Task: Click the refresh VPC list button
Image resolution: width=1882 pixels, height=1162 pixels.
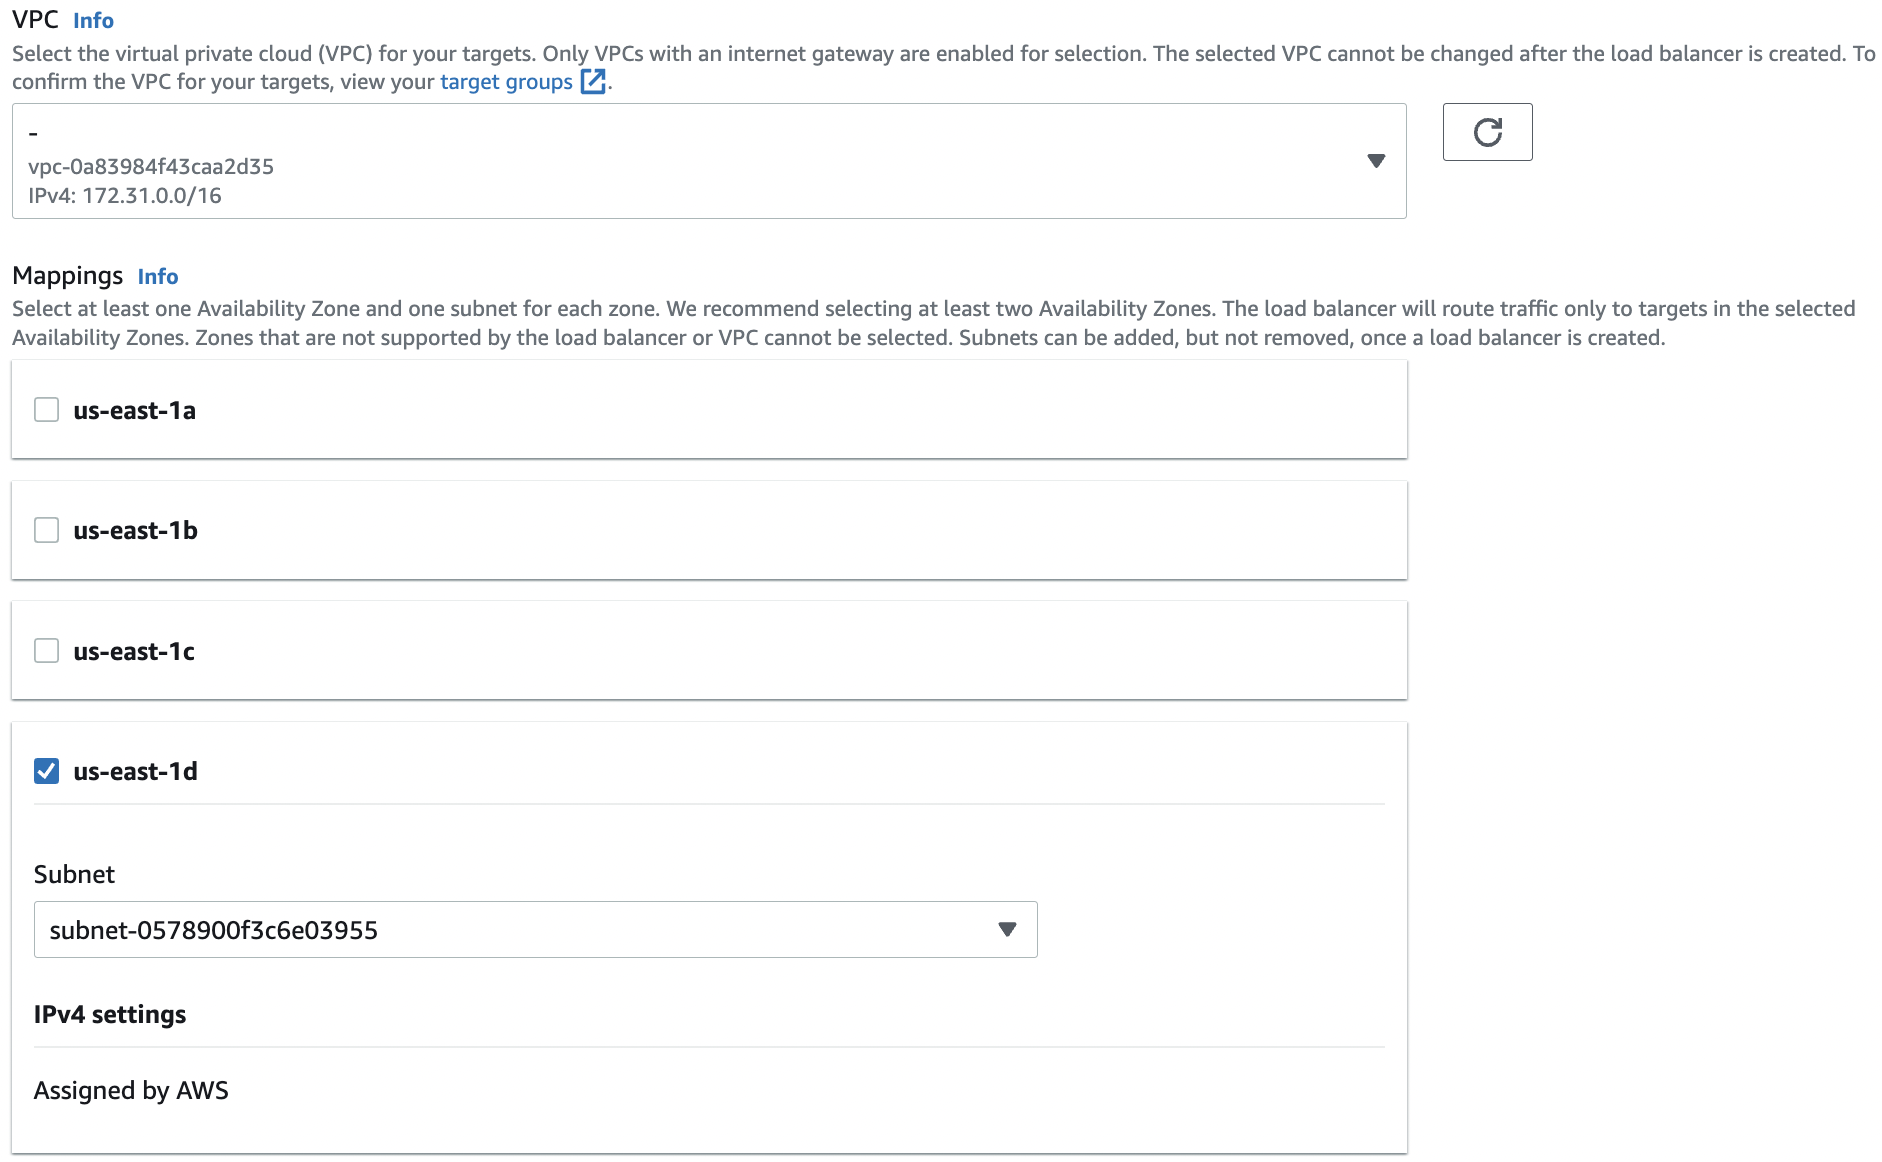Action: 1487,132
